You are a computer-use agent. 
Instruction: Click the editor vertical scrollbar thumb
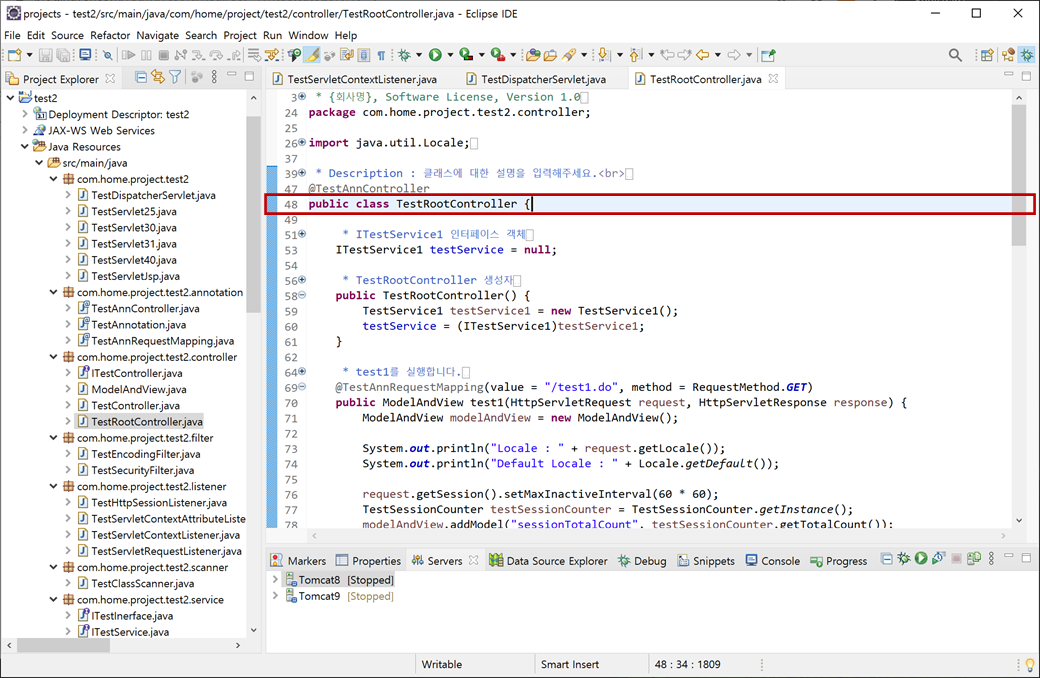(x=1019, y=174)
